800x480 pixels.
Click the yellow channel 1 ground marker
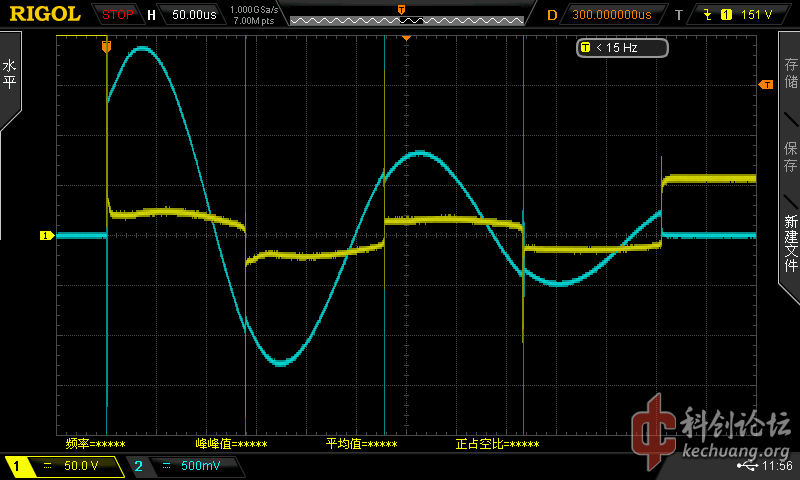pyautogui.click(x=46, y=236)
